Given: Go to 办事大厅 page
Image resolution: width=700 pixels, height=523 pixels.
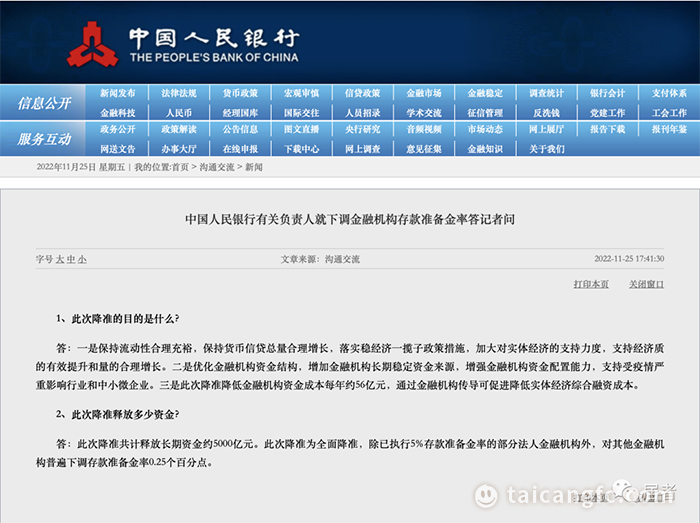Looking at the screenshot, I should 179,149.
